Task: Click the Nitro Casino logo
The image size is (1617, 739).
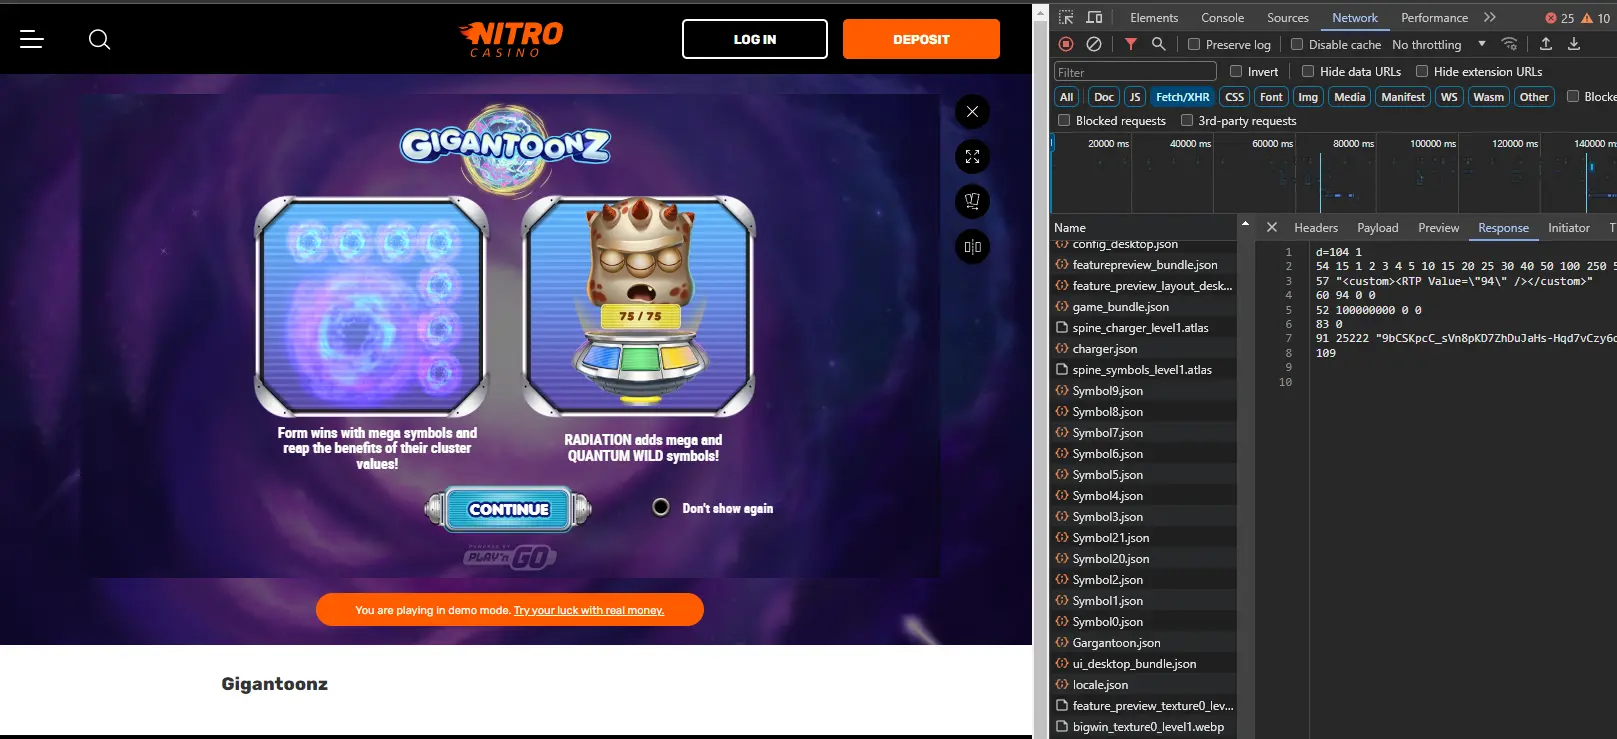Action: tap(511, 39)
